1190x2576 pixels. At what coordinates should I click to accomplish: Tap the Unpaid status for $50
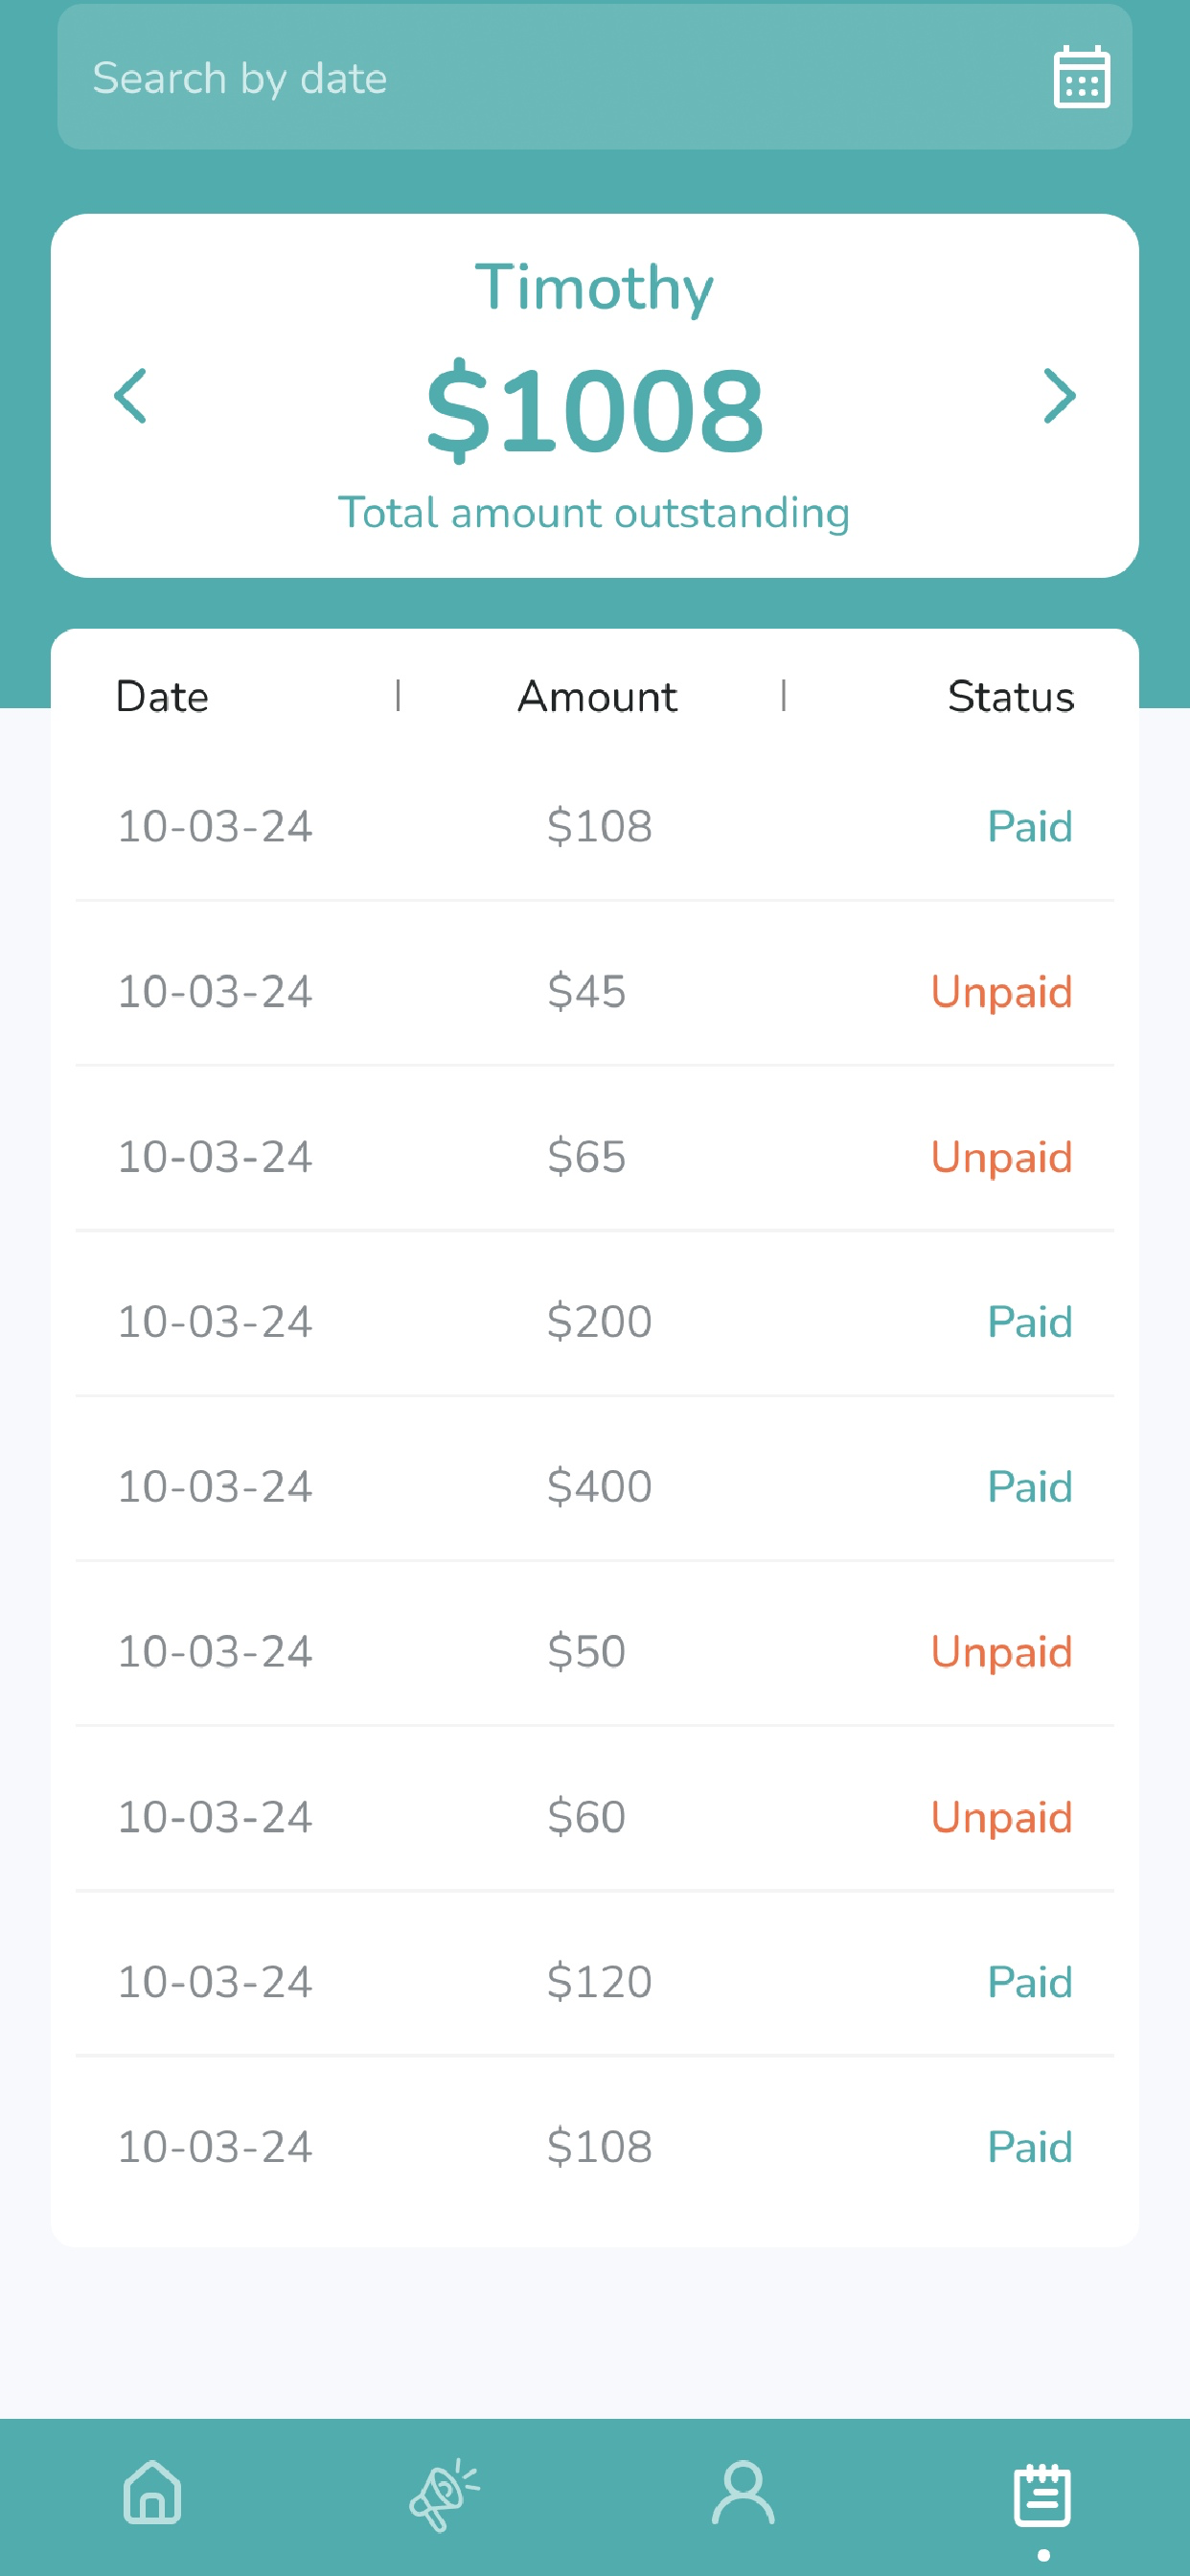click(x=1001, y=1652)
